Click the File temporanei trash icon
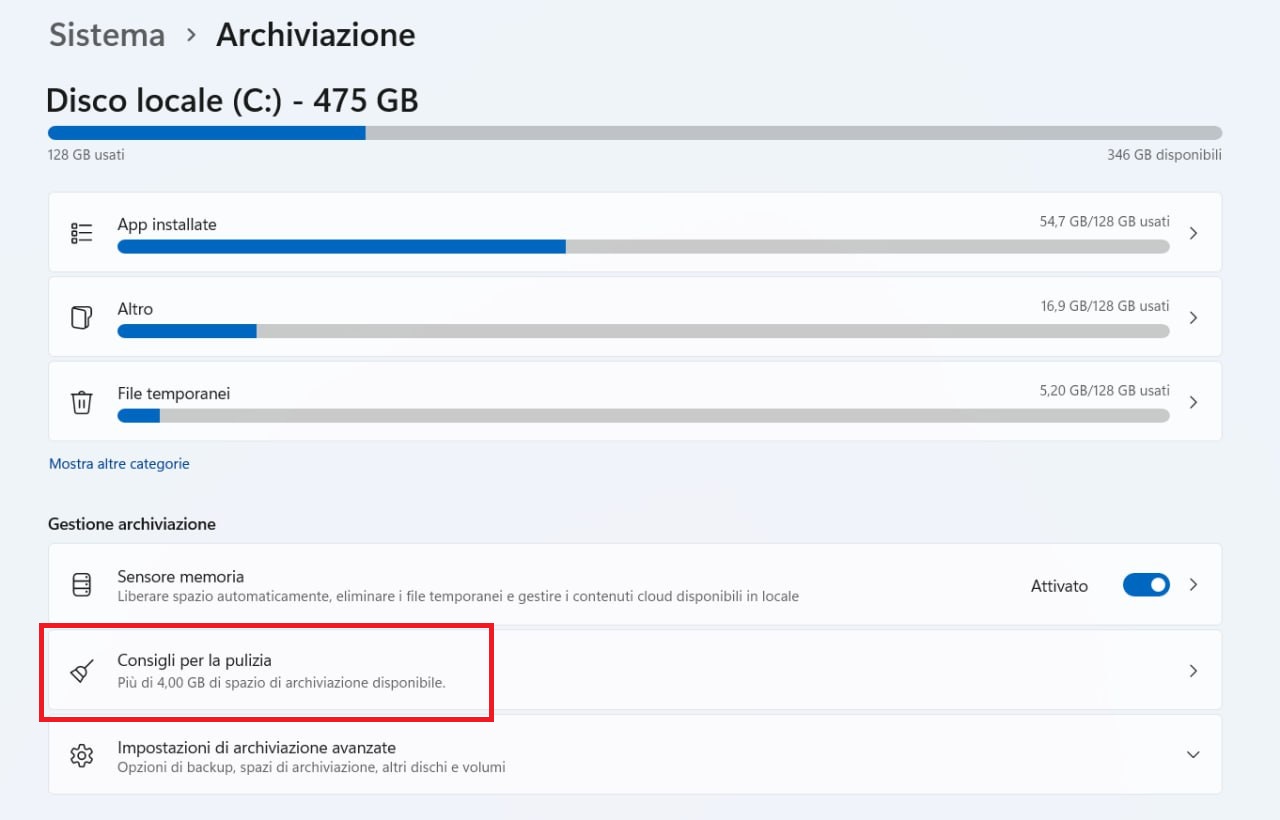Viewport: 1280px width, 820px height. pos(81,402)
